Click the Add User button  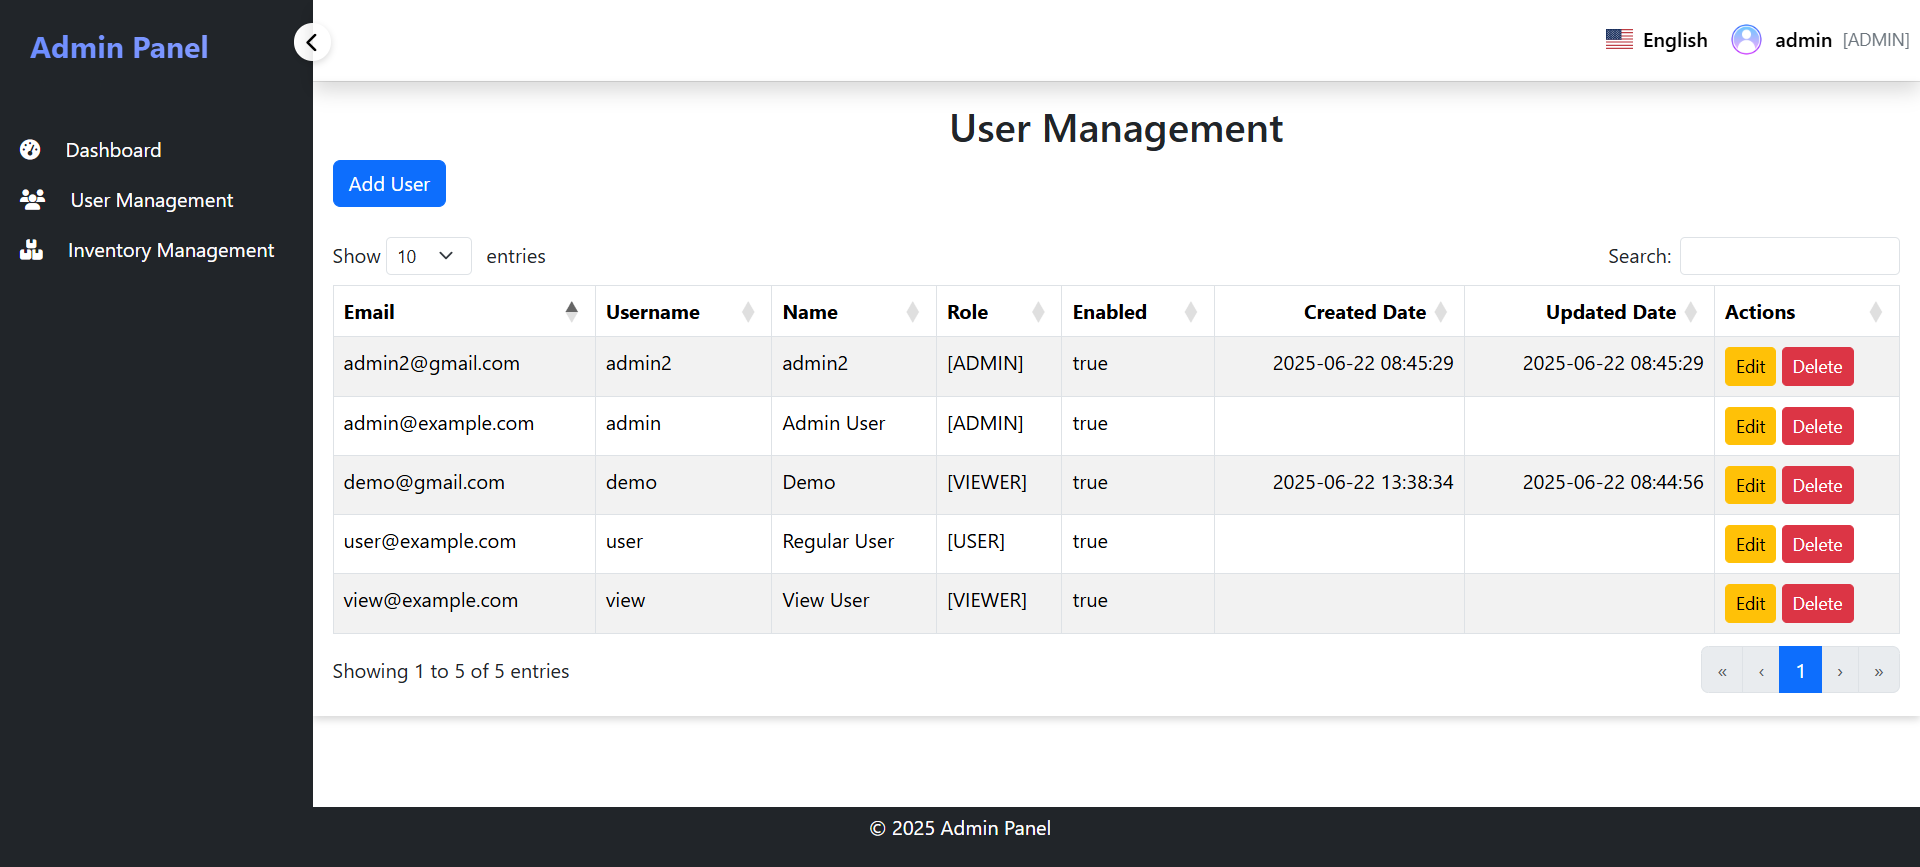click(389, 184)
